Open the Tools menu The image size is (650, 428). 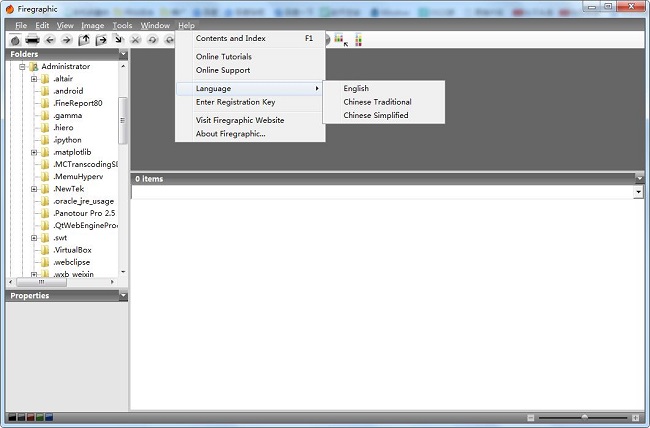[122, 25]
